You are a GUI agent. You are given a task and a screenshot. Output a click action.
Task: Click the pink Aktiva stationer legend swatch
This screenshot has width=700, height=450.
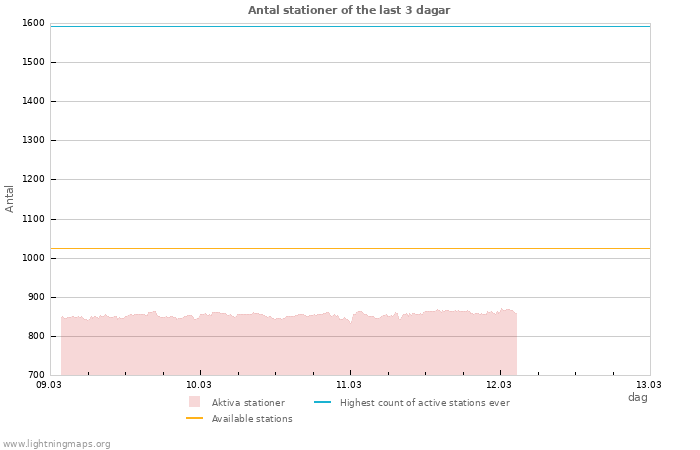click(x=194, y=402)
